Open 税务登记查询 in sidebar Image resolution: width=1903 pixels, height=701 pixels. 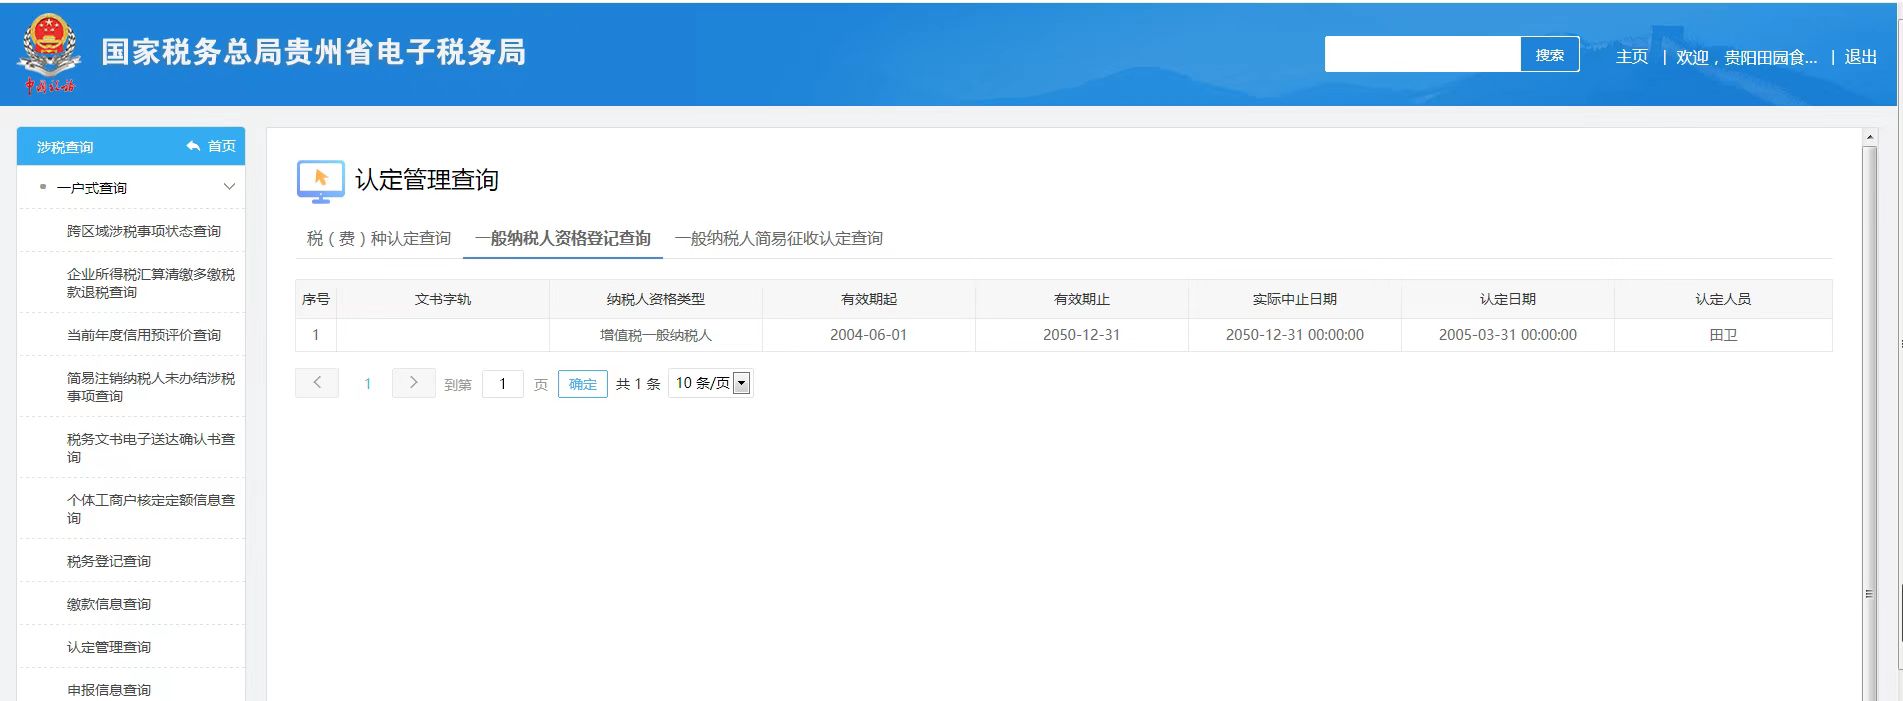click(x=109, y=561)
